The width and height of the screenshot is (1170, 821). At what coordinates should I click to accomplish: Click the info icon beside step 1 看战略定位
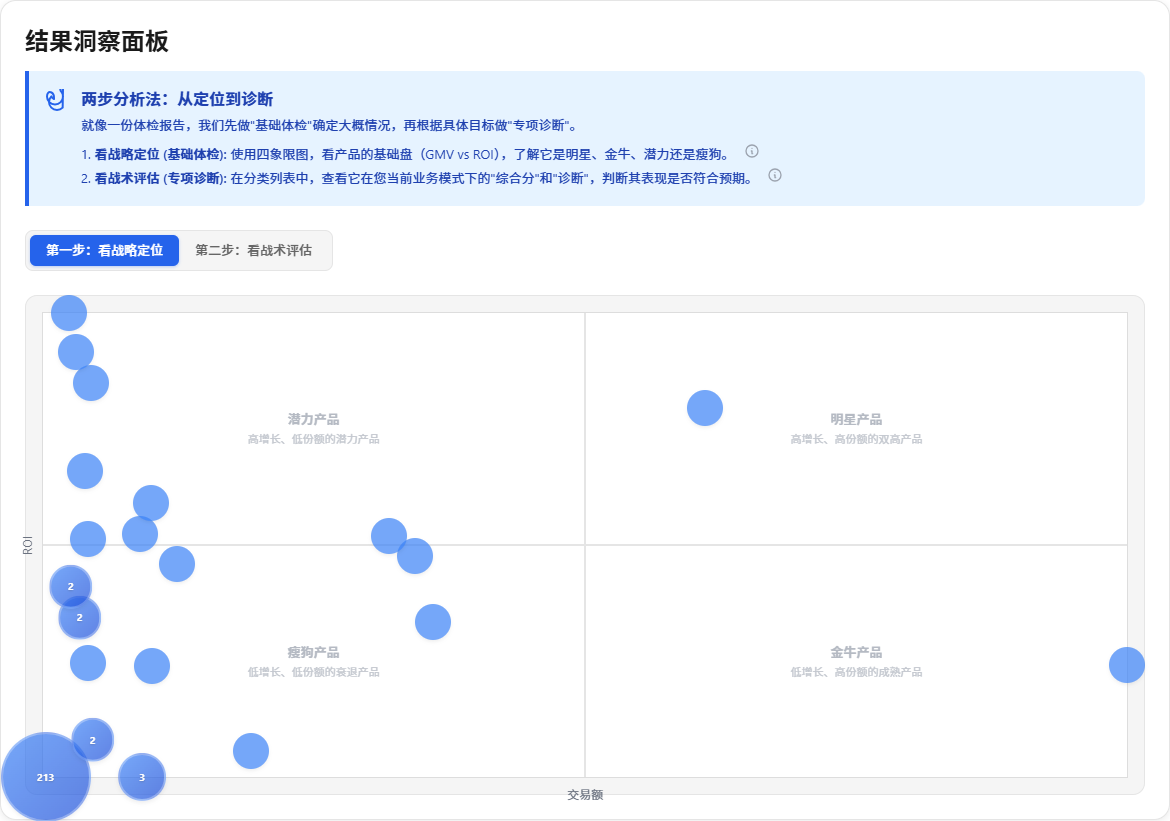751,151
